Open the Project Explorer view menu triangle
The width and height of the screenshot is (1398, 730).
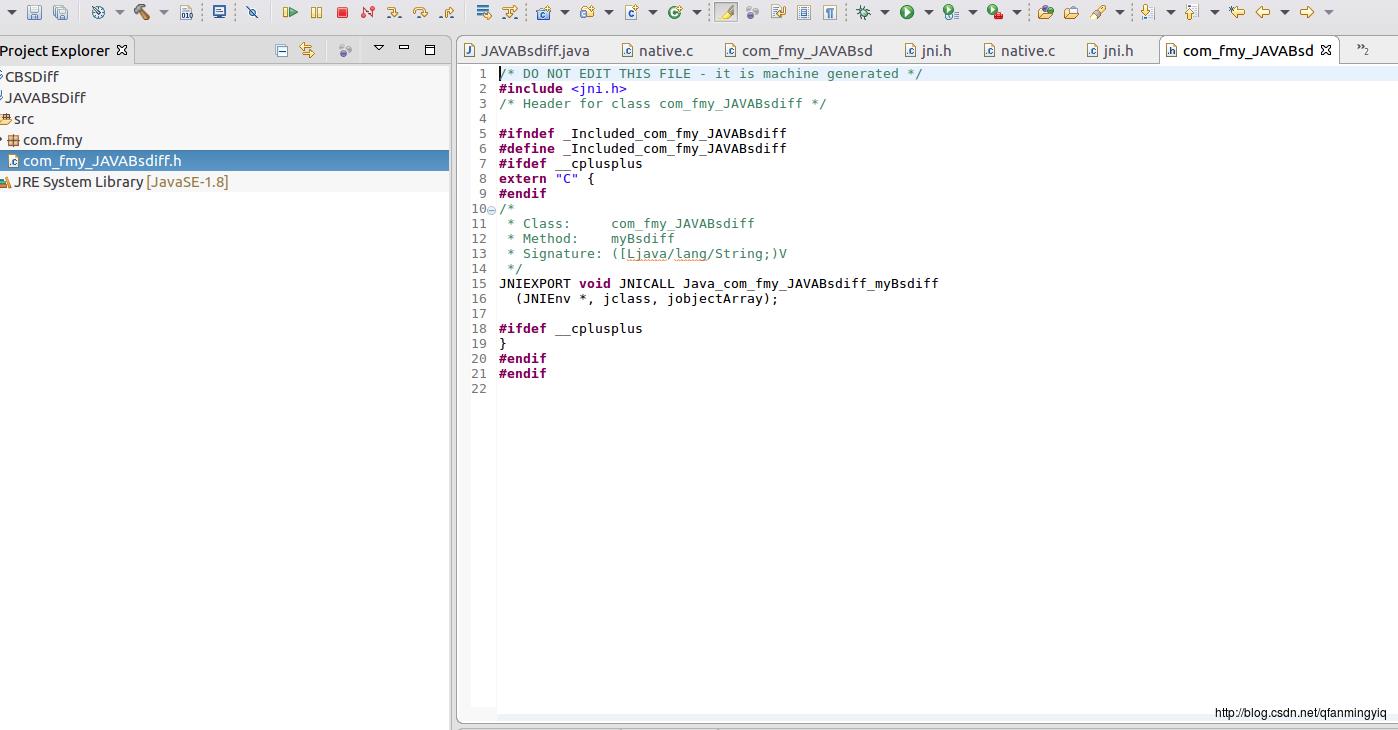(x=378, y=48)
